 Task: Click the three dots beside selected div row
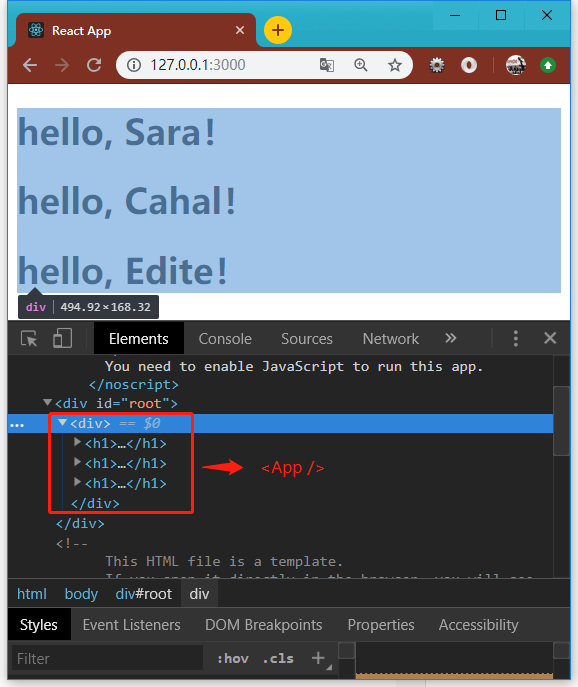tap(17, 425)
